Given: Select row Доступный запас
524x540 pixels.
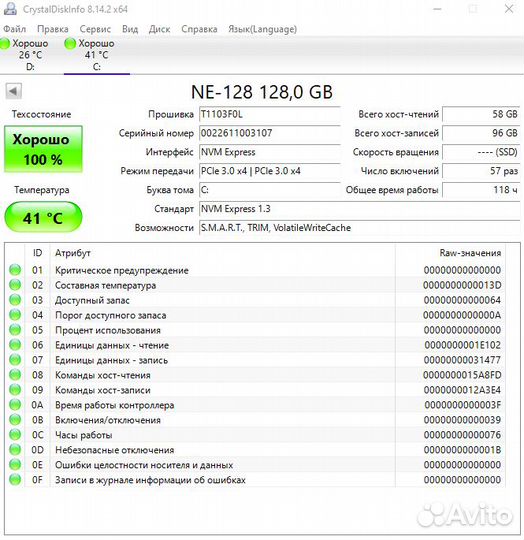Looking at the screenshot, I should tap(255, 300).
